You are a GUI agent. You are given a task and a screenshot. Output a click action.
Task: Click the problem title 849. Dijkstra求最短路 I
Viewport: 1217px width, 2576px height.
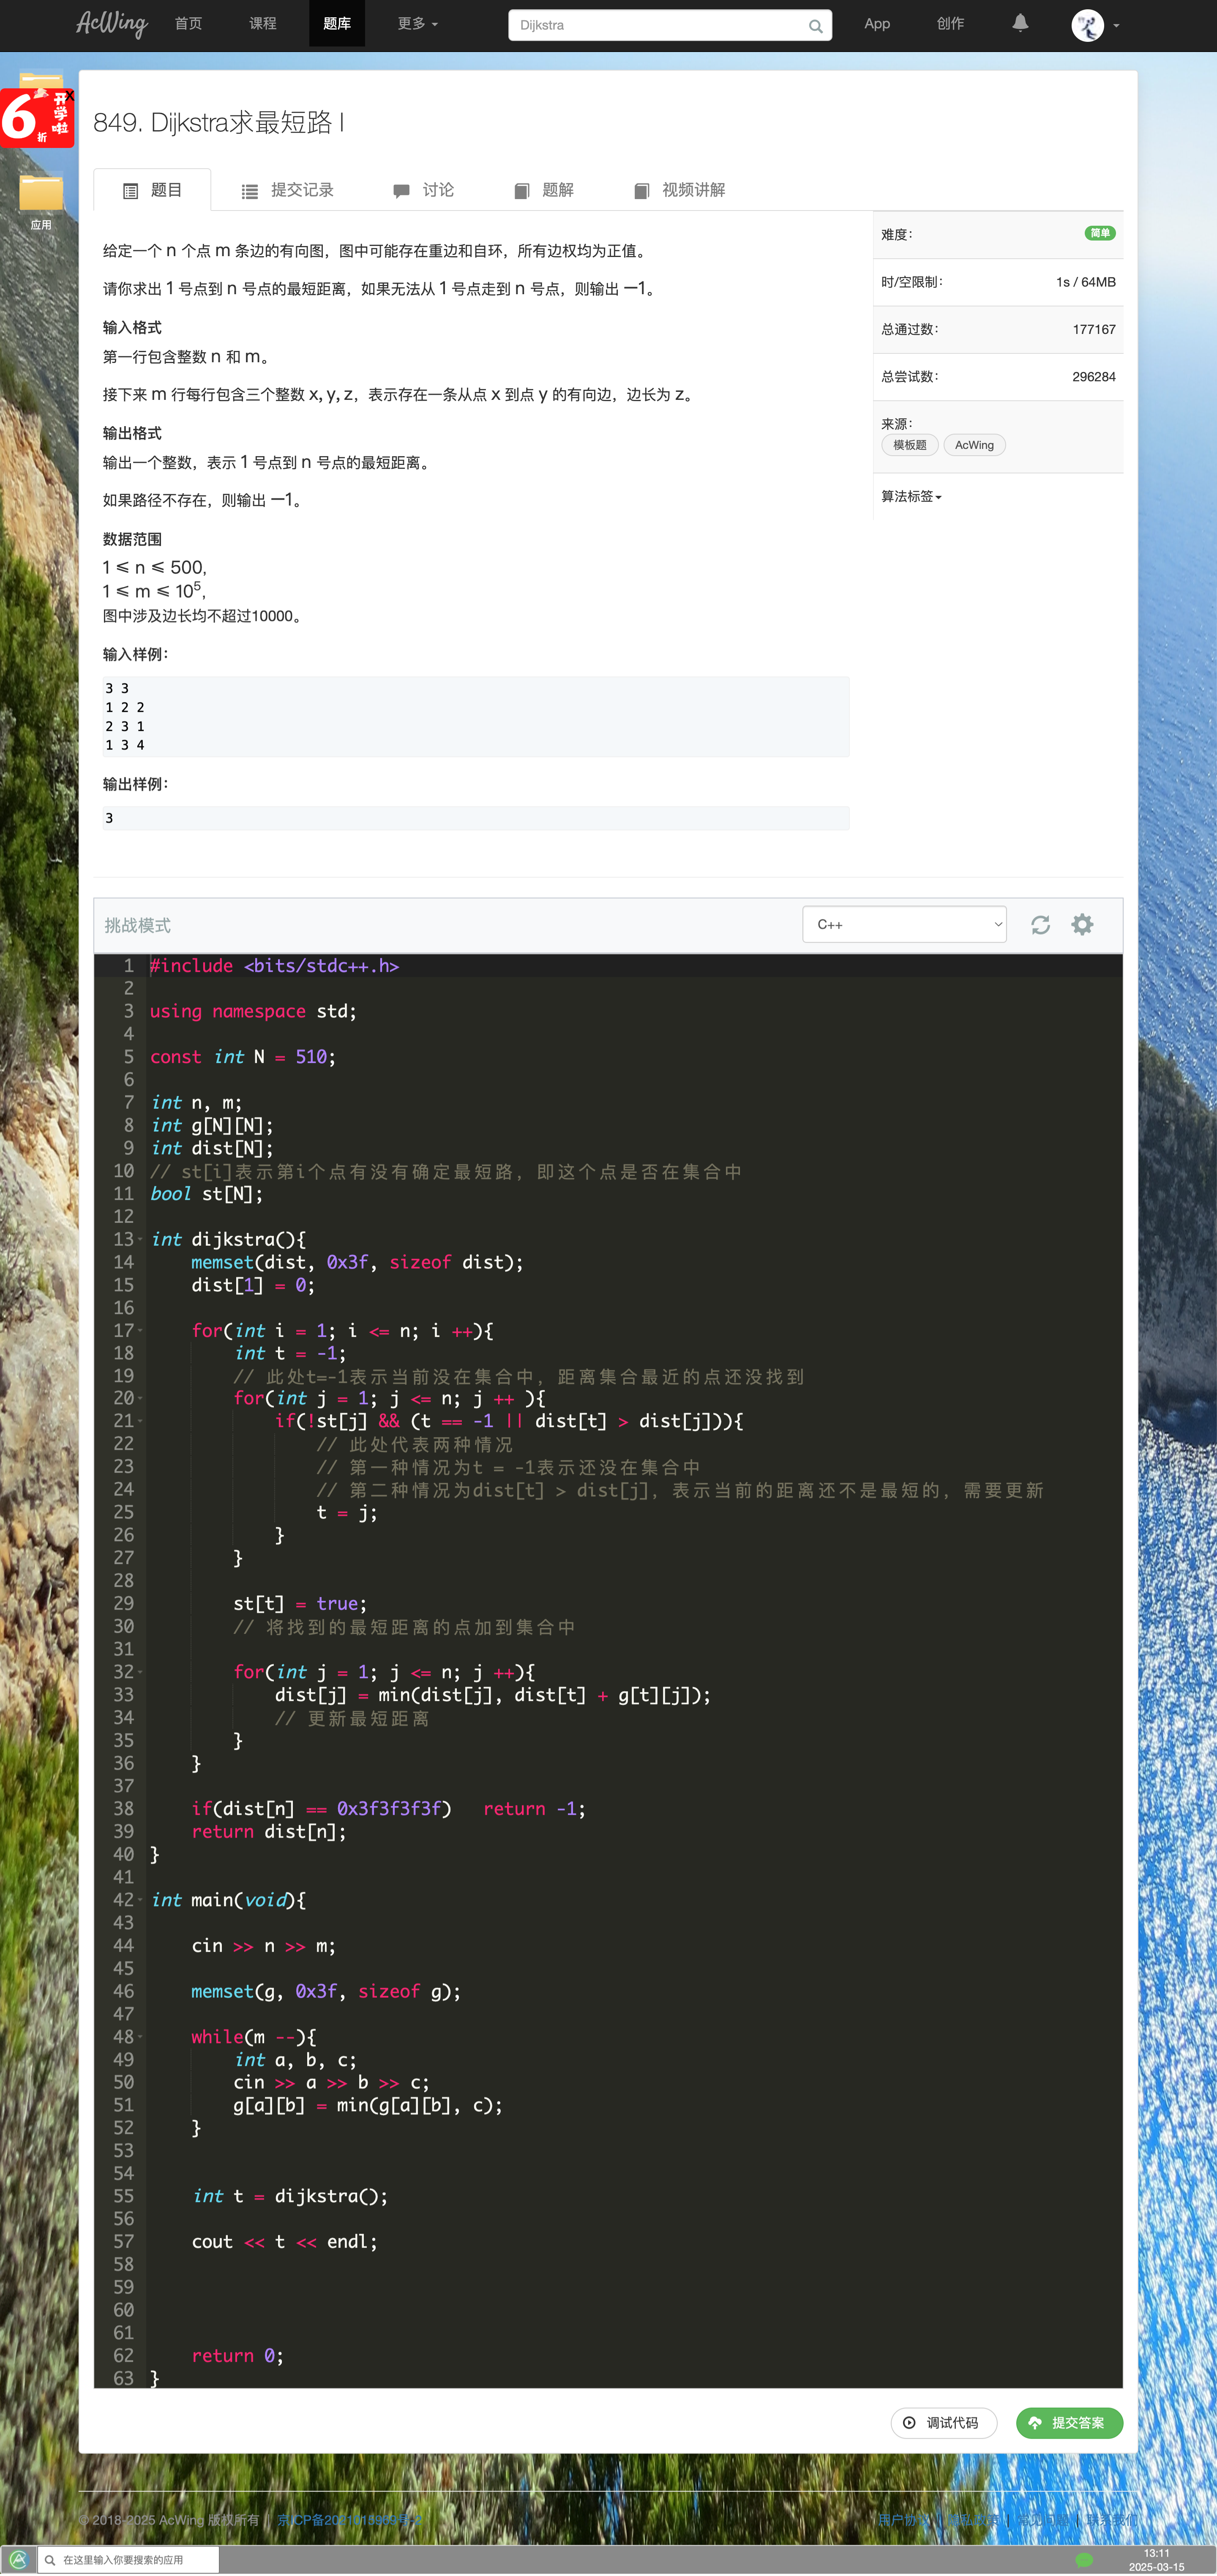tap(219, 122)
